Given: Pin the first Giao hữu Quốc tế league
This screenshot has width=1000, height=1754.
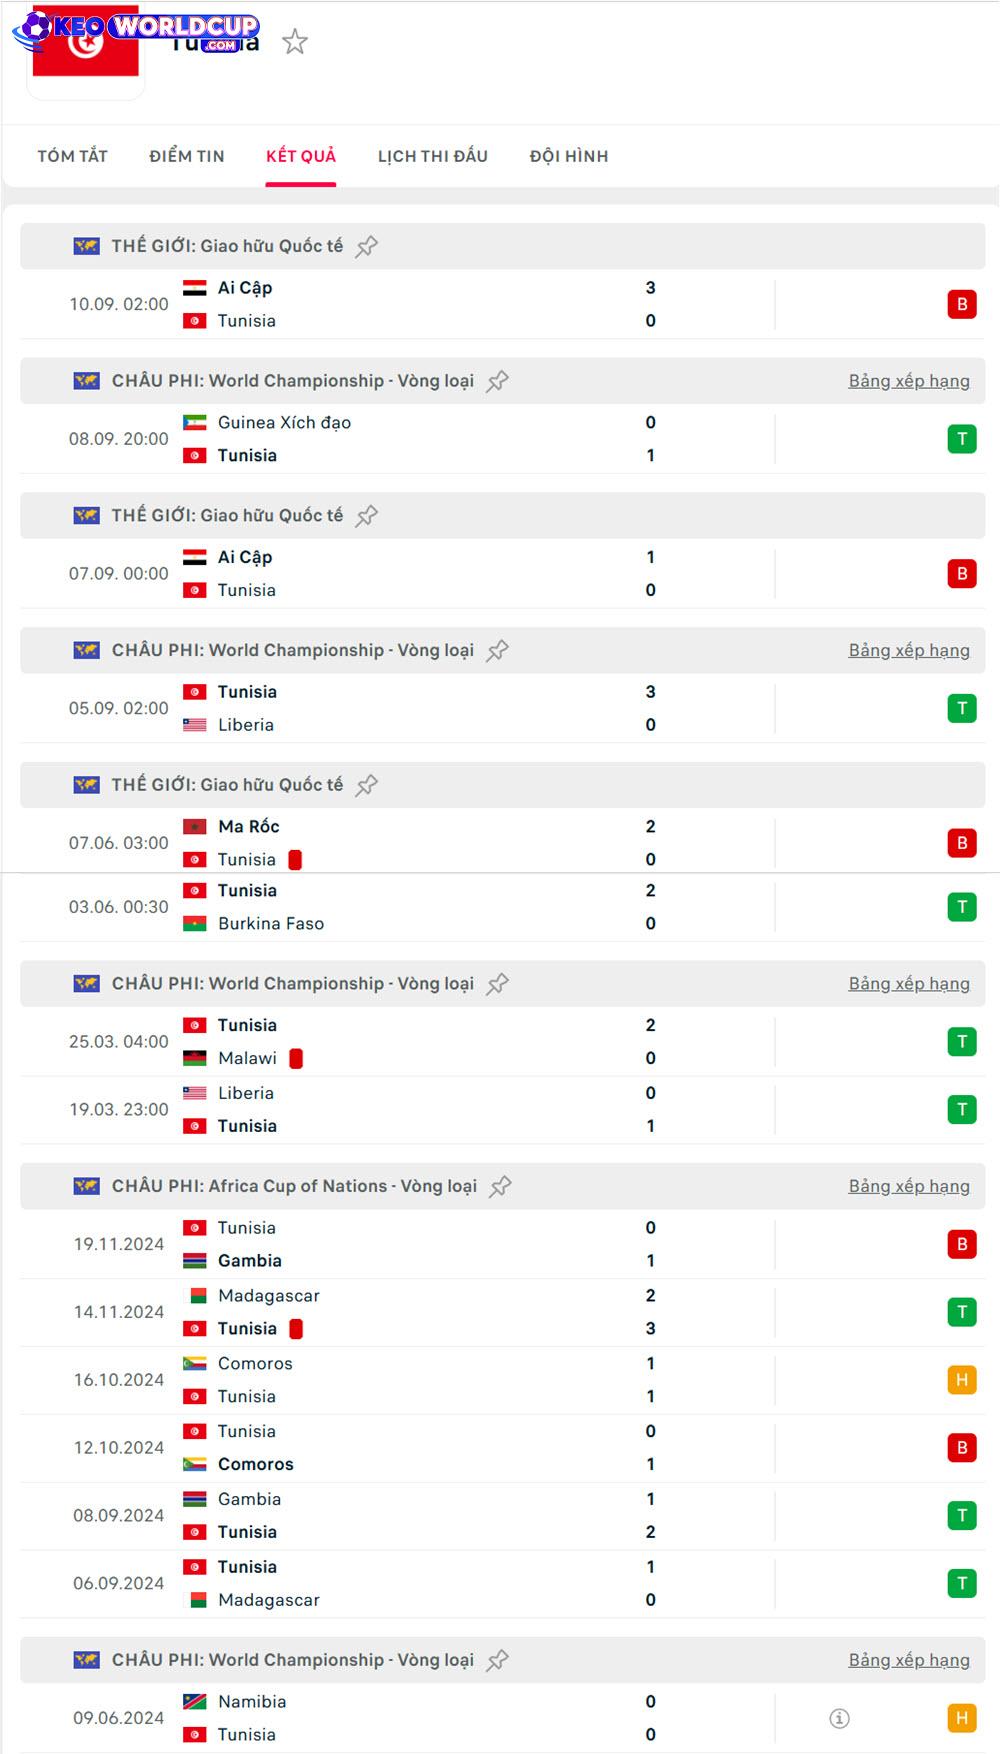Looking at the screenshot, I should pyautogui.click(x=367, y=246).
